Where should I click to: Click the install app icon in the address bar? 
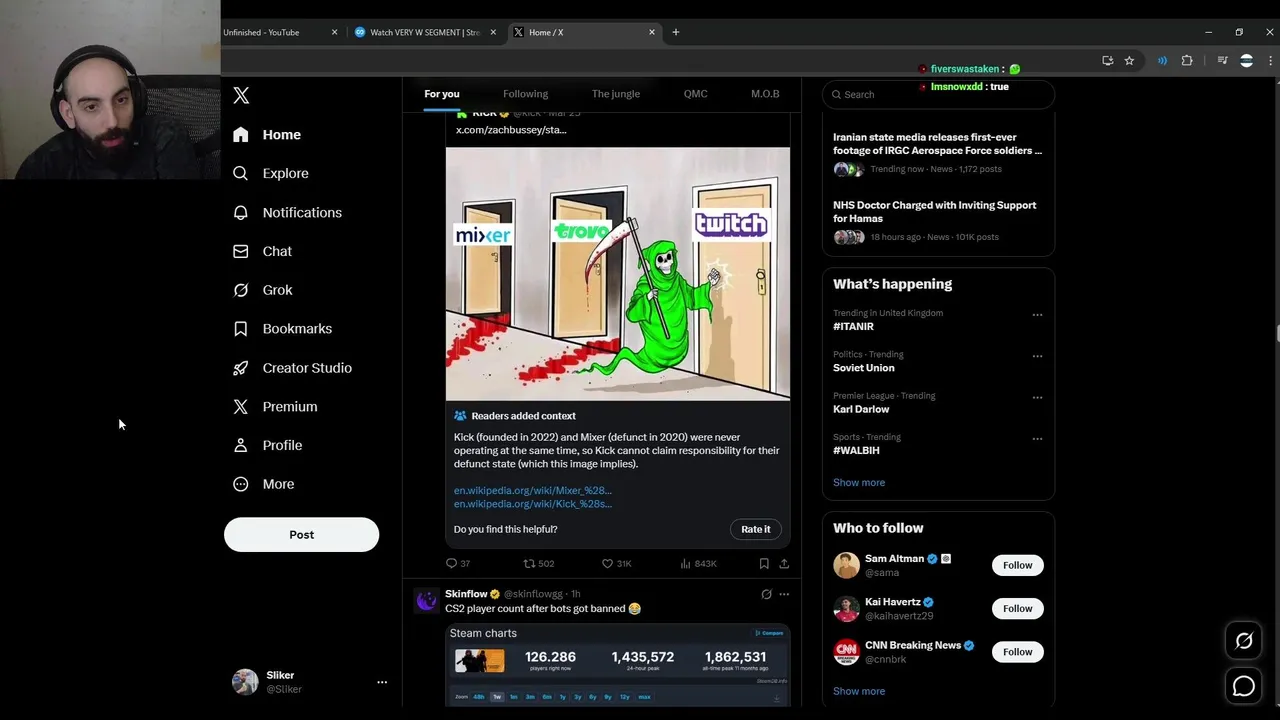(1107, 61)
